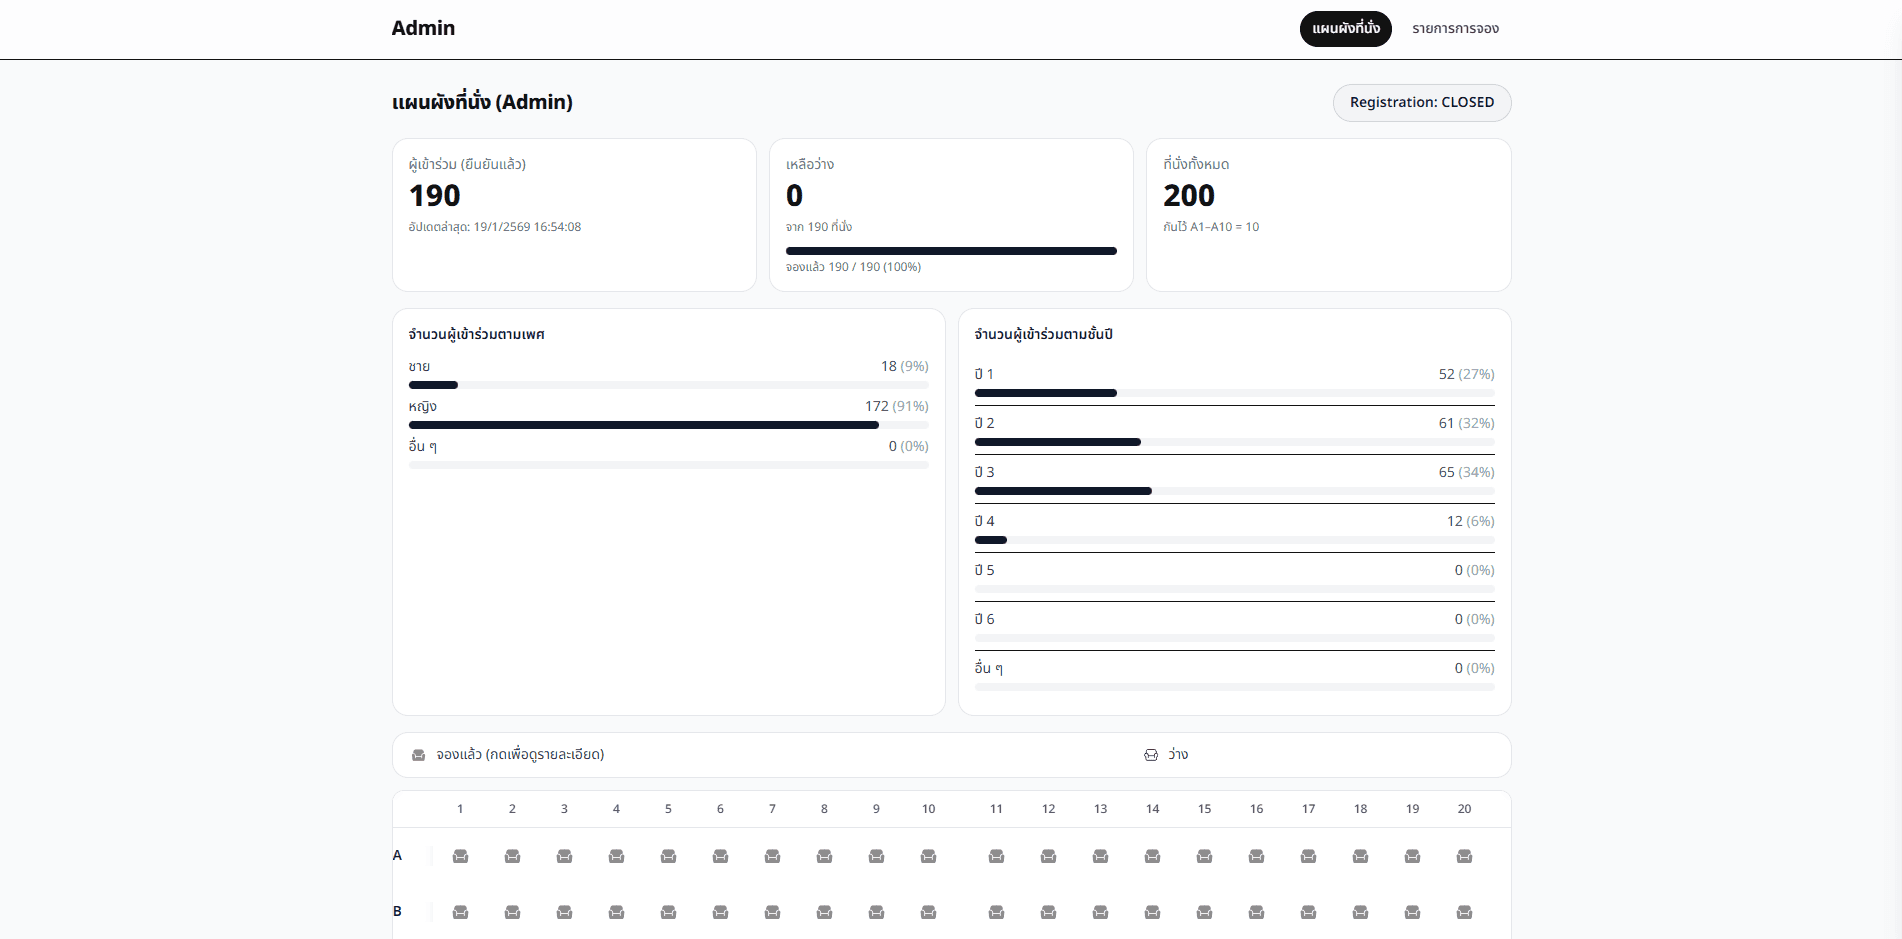
Task: Click seat A15 sofa icon
Action: point(1204,856)
